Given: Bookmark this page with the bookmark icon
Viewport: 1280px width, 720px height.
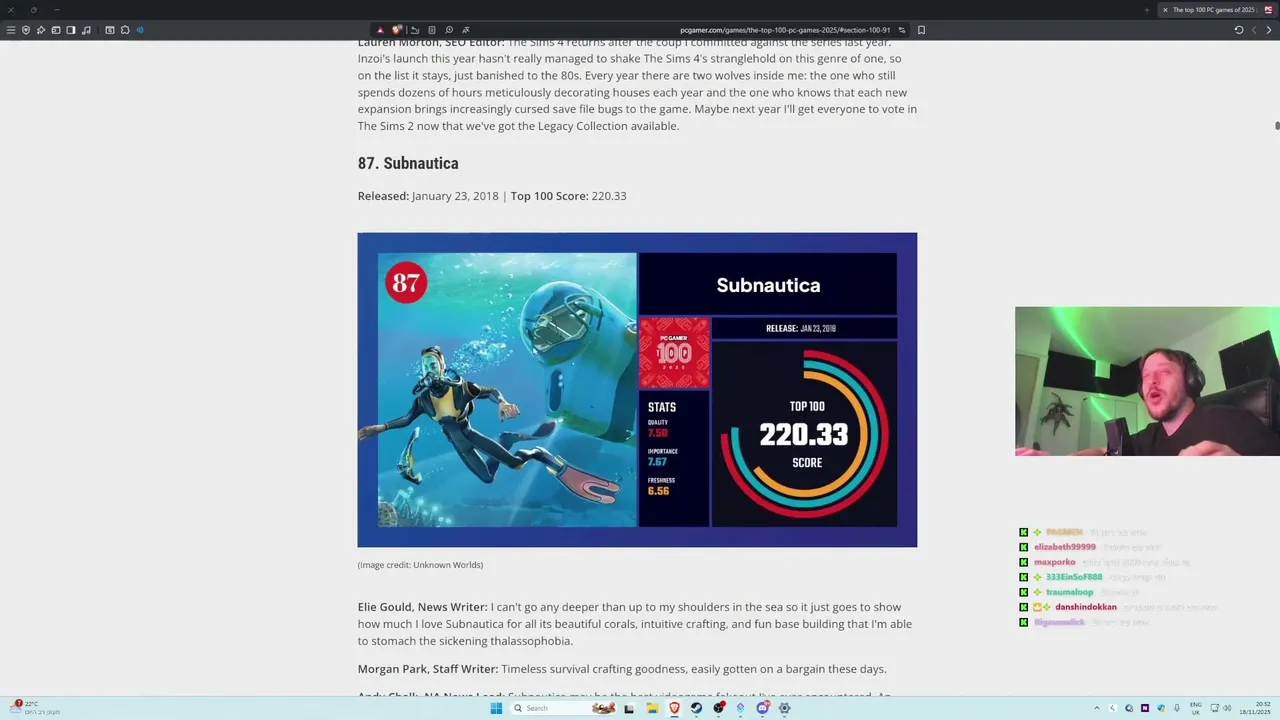Looking at the screenshot, I should [x=921, y=30].
